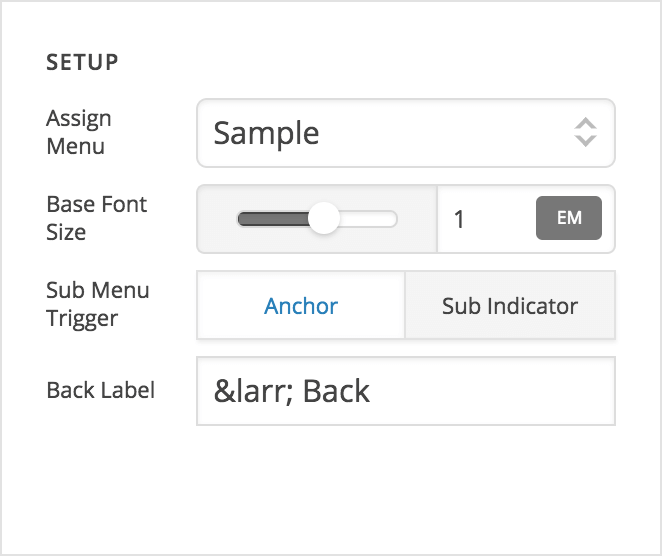Click the EM unit button

569,218
